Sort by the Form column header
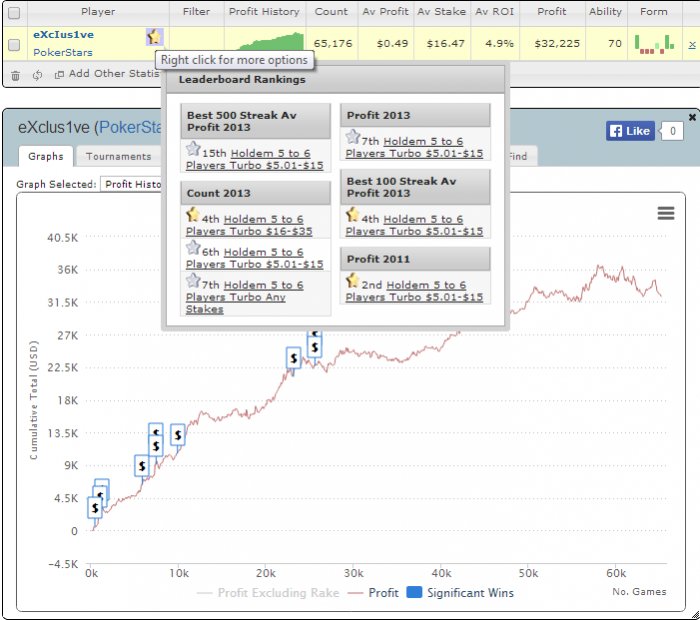700x620 pixels. click(654, 12)
